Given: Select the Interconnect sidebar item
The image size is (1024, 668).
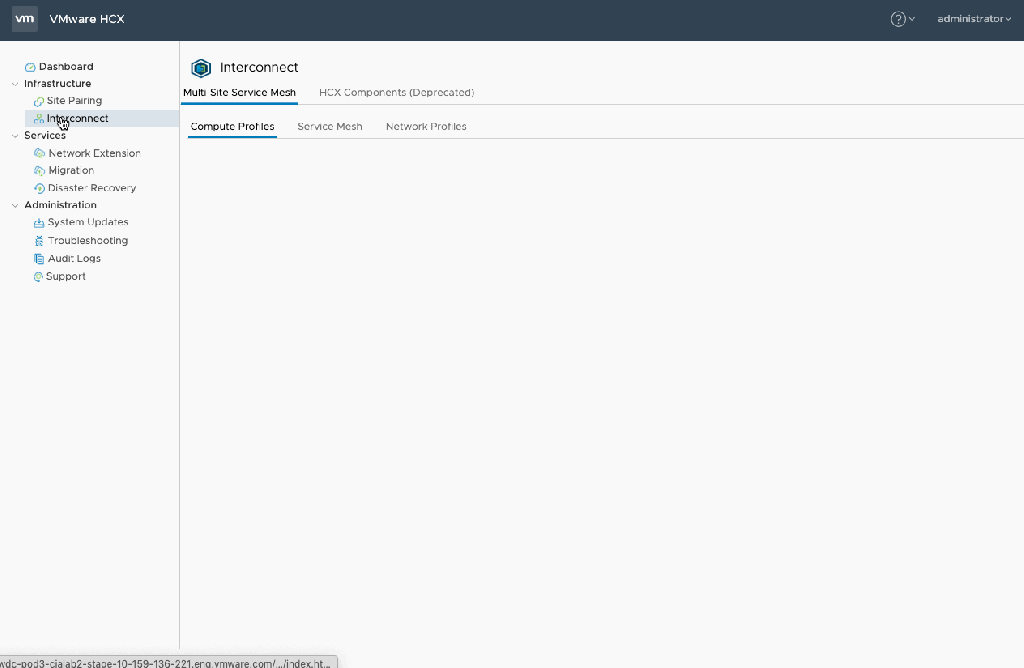Looking at the screenshot, I should [78, 119].
